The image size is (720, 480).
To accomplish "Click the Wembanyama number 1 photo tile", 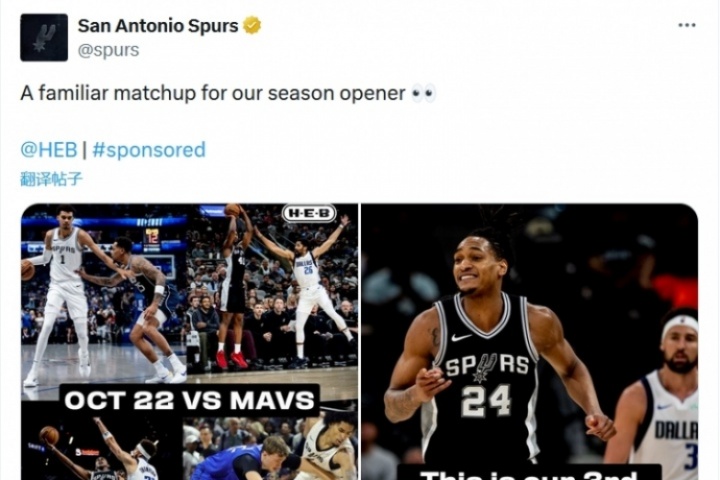I will 104,294.
